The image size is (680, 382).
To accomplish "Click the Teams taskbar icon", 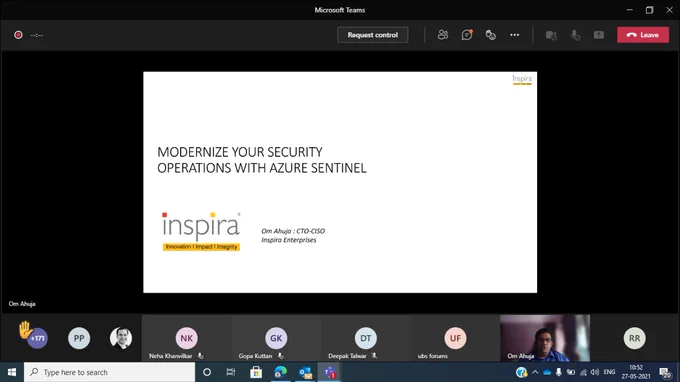I will [330, 372].
